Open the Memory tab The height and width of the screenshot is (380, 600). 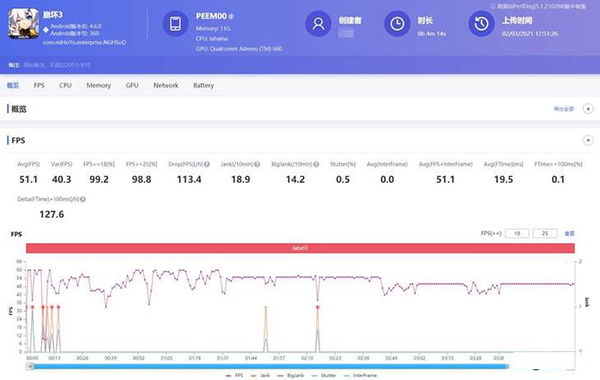(99, 85)
